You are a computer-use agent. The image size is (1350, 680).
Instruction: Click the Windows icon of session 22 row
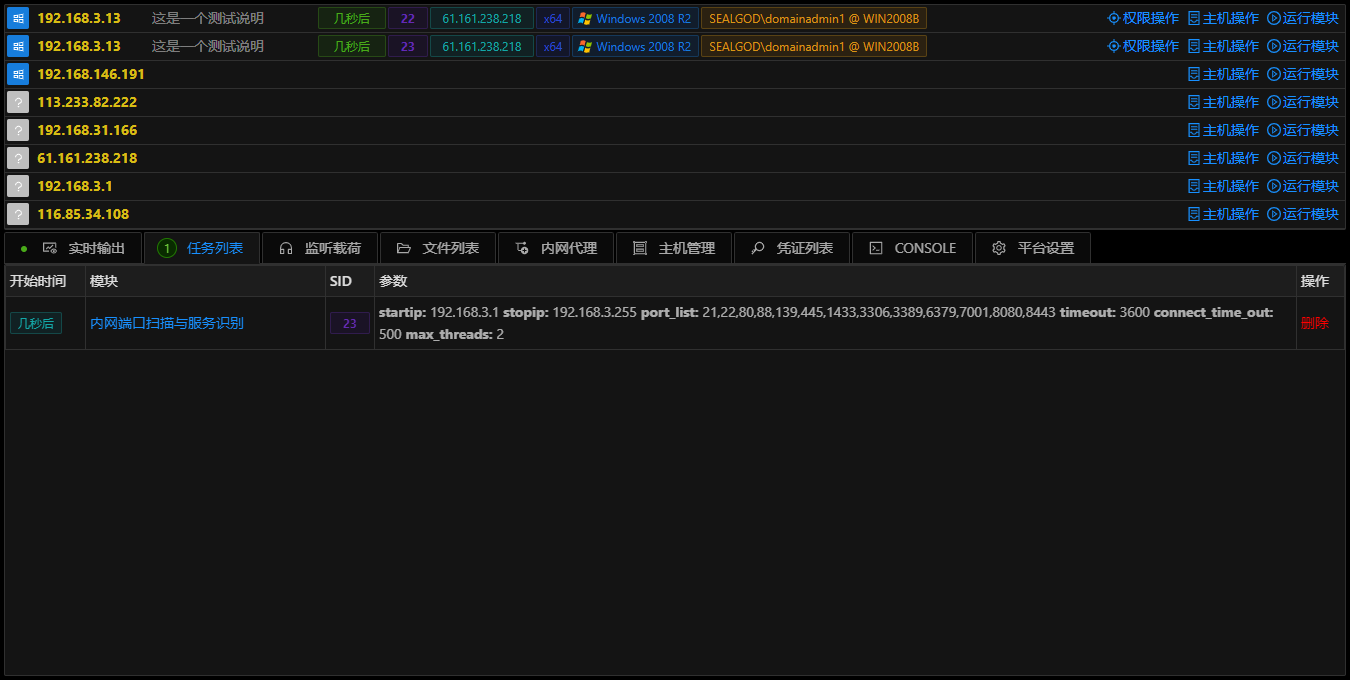[x=18, y=18]
